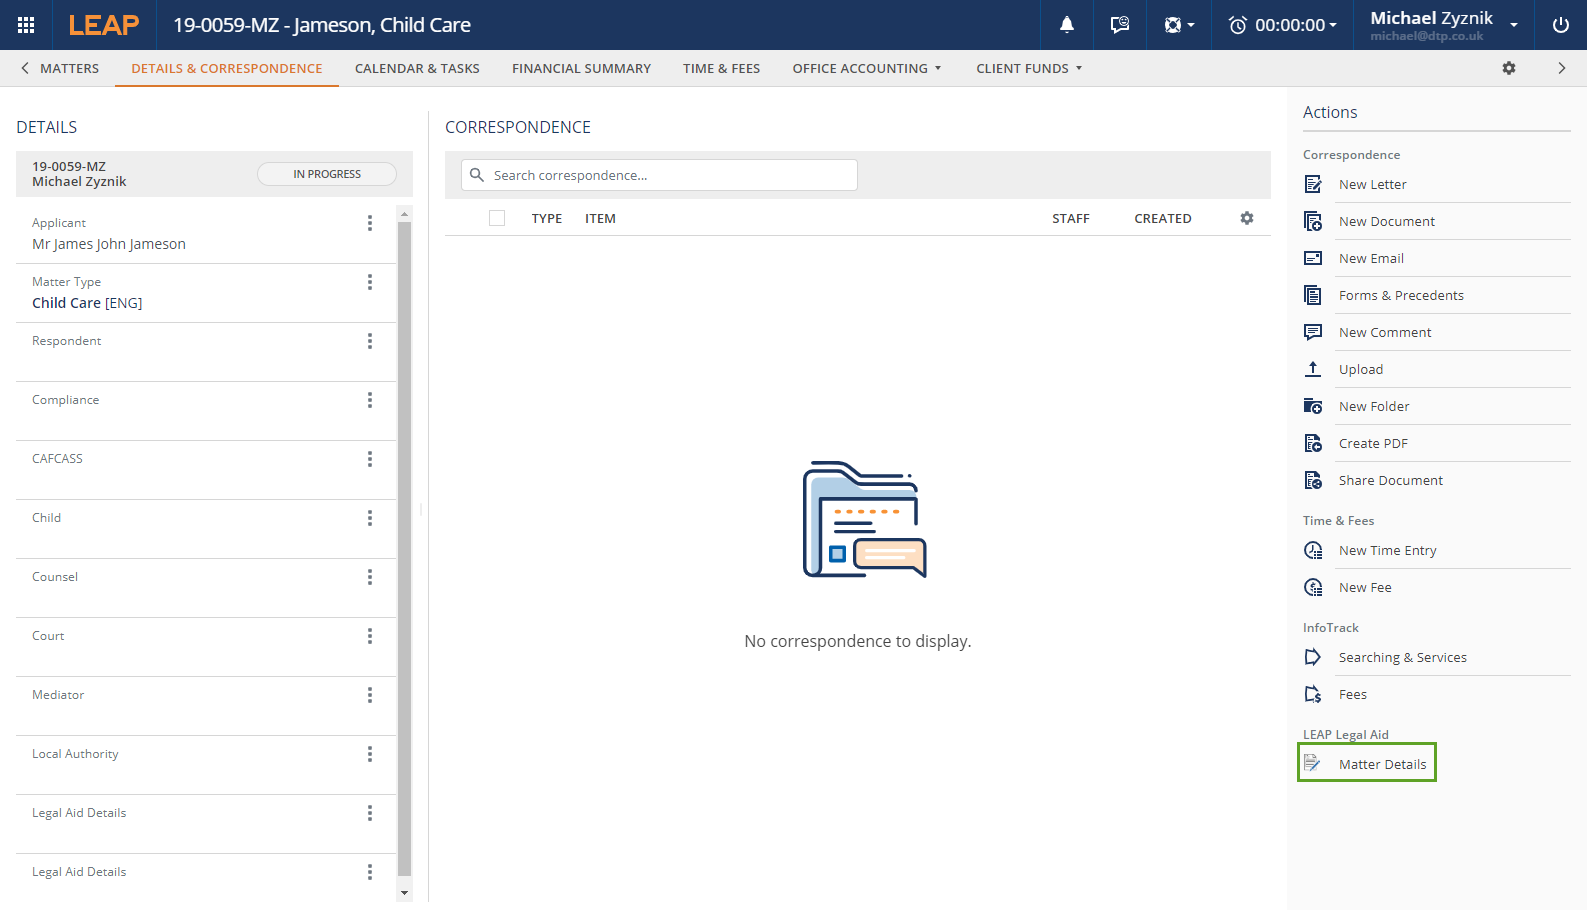This screenshot has height=910, width=1587.
Task: Expand the Client Funds dropdown menu
Action: (1028, 68)
